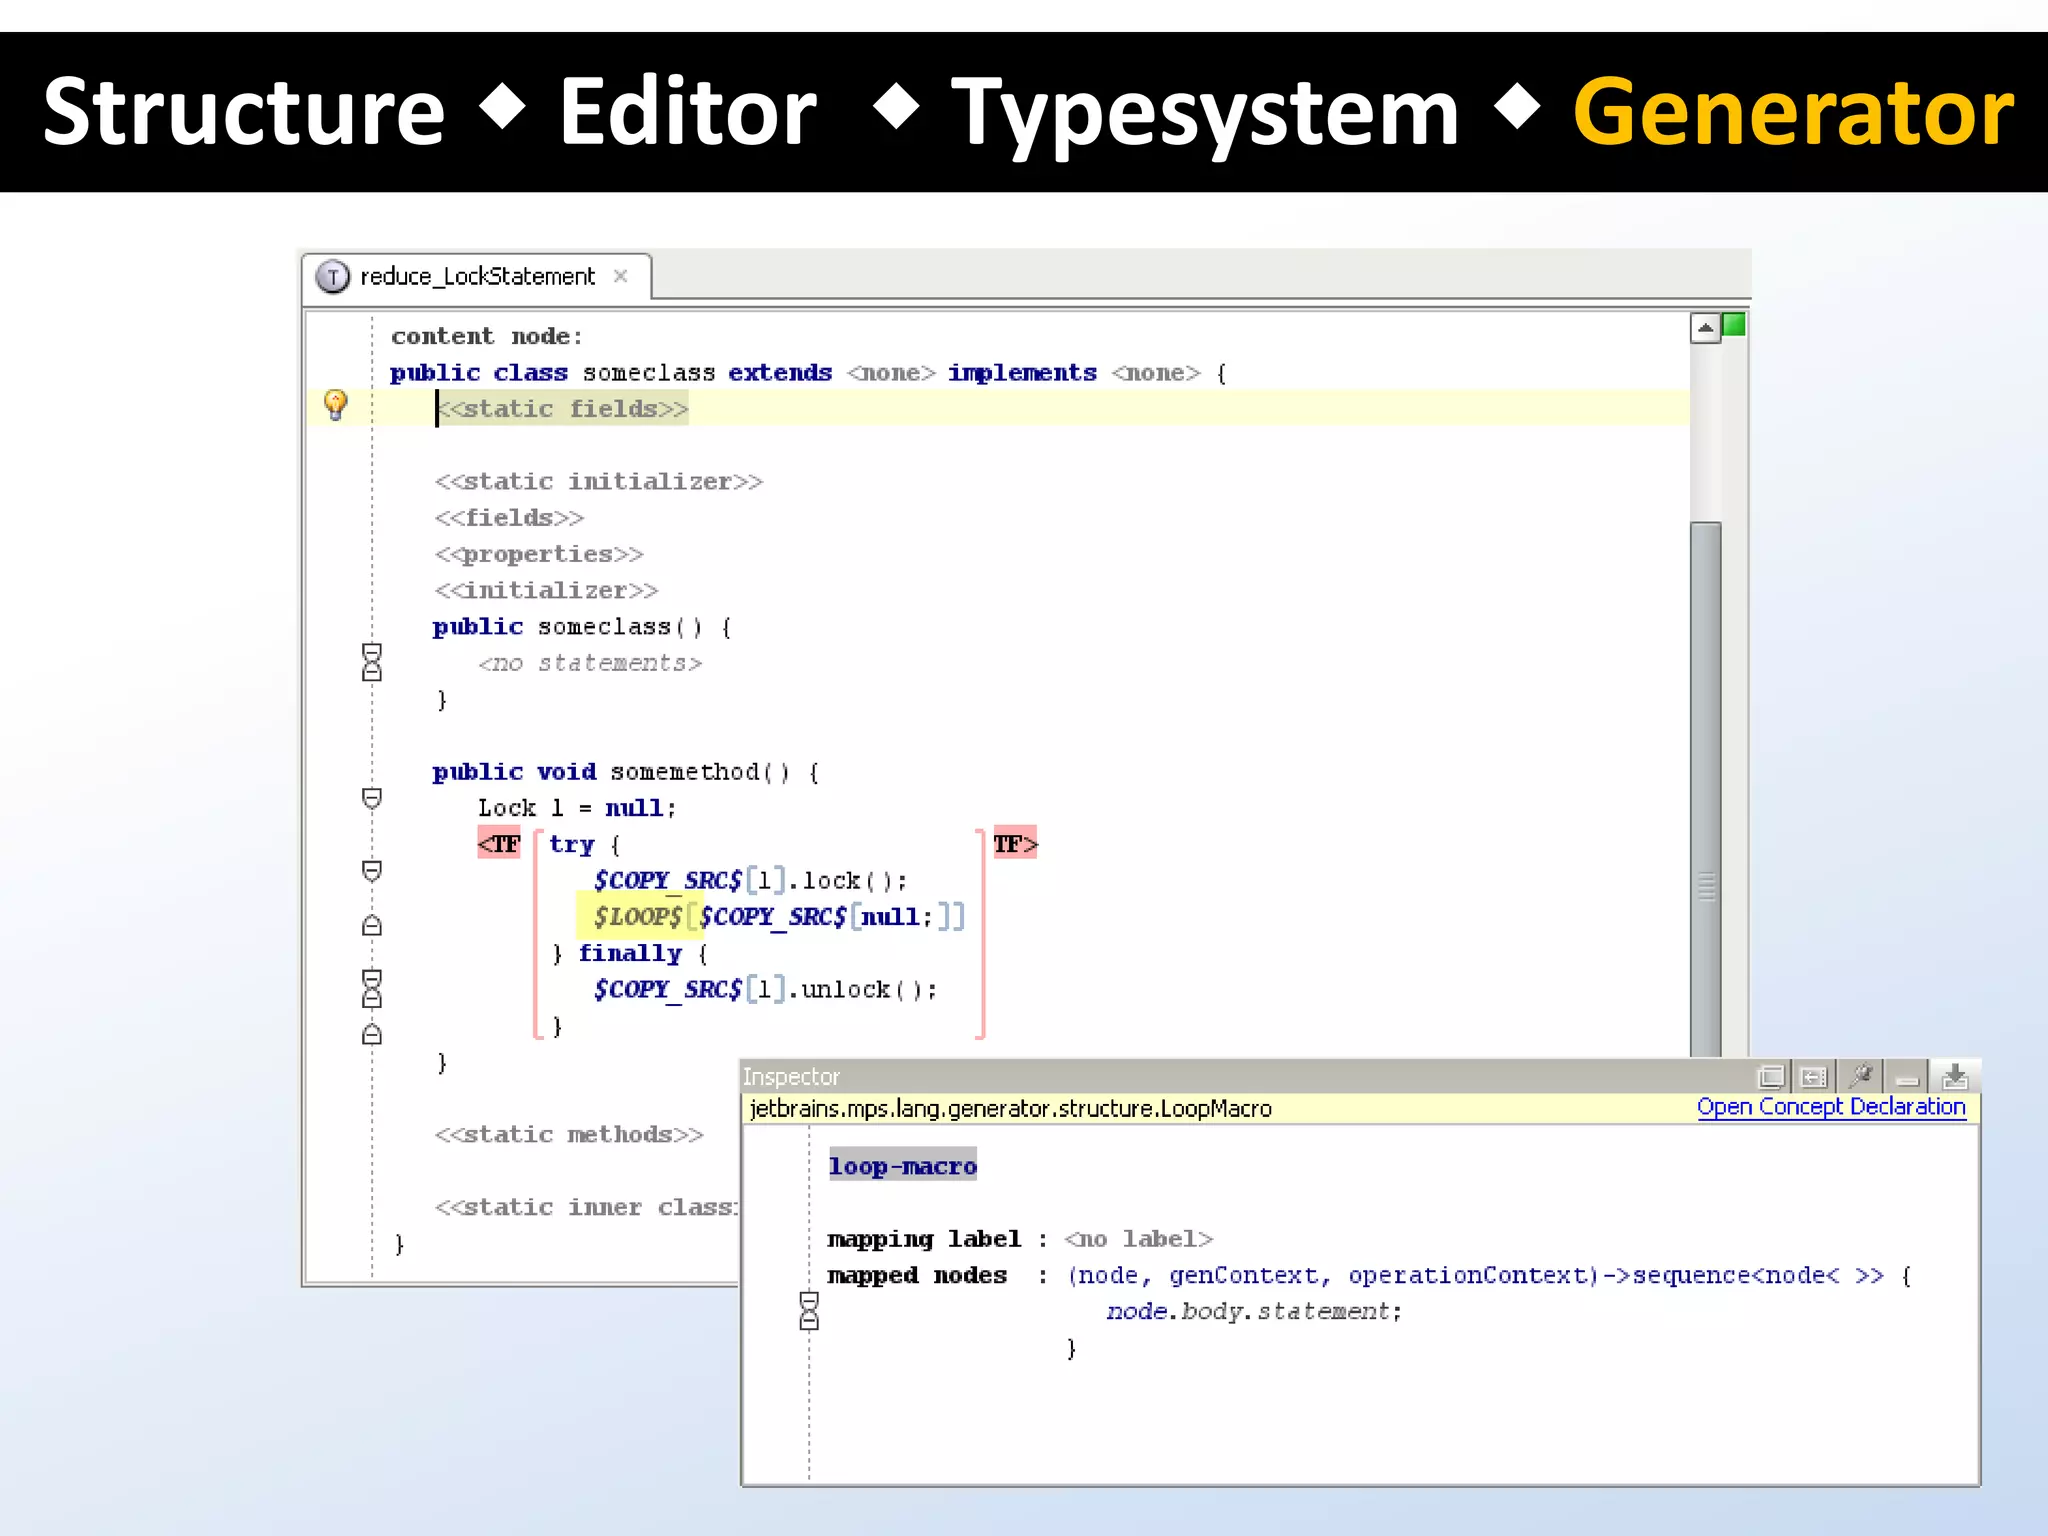The width and height of the screenshot is (2048, 1536).
Task: Click the Inspector pin icon
Action: tap(1861, 1077)
